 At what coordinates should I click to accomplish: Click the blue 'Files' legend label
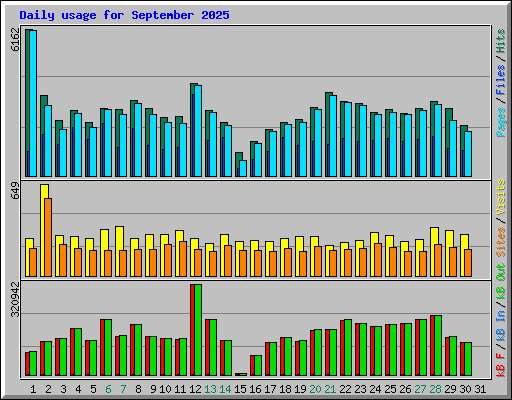(x=501, y=80)
